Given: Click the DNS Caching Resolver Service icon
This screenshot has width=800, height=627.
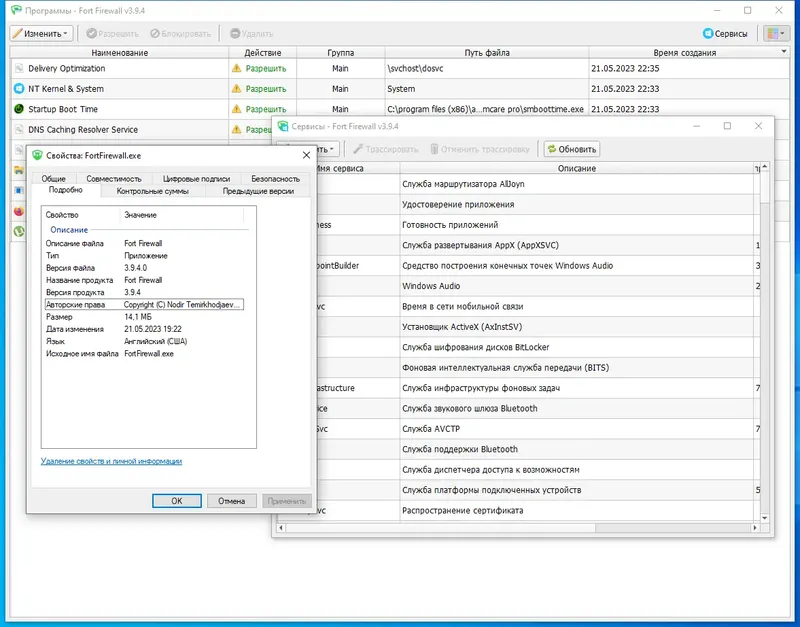Looking at the screenshot, I should pyautogui.click(x=19, y=130).
